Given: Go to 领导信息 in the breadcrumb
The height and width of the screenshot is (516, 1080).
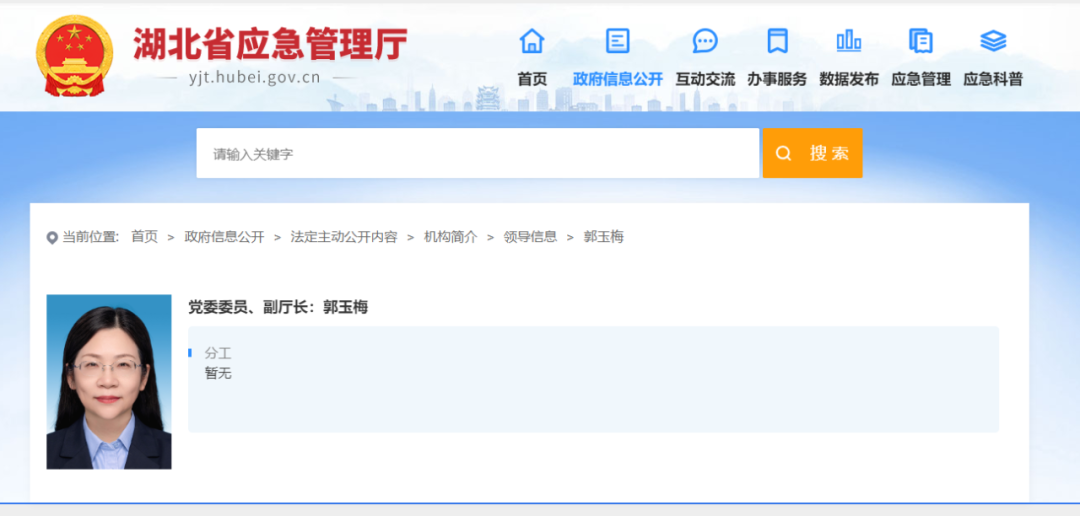Looking at the screenshot, I should coord(530,237).
